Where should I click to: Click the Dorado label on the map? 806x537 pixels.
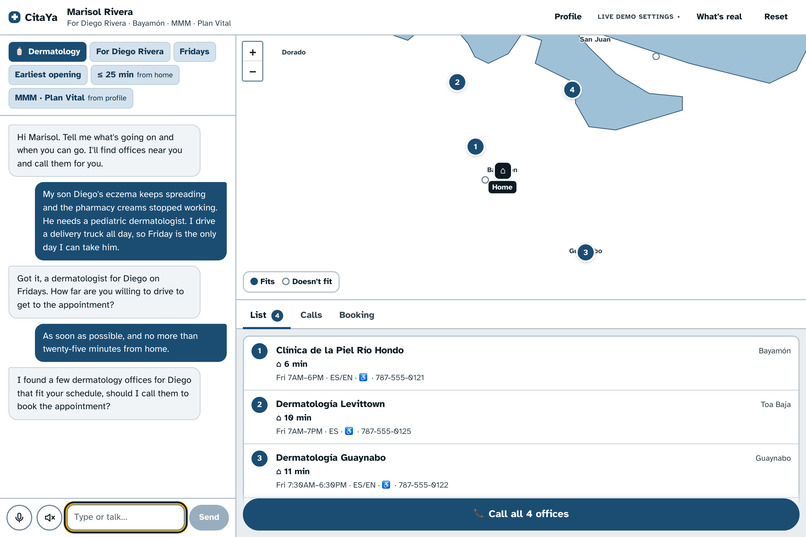click(x=294, y=52)
